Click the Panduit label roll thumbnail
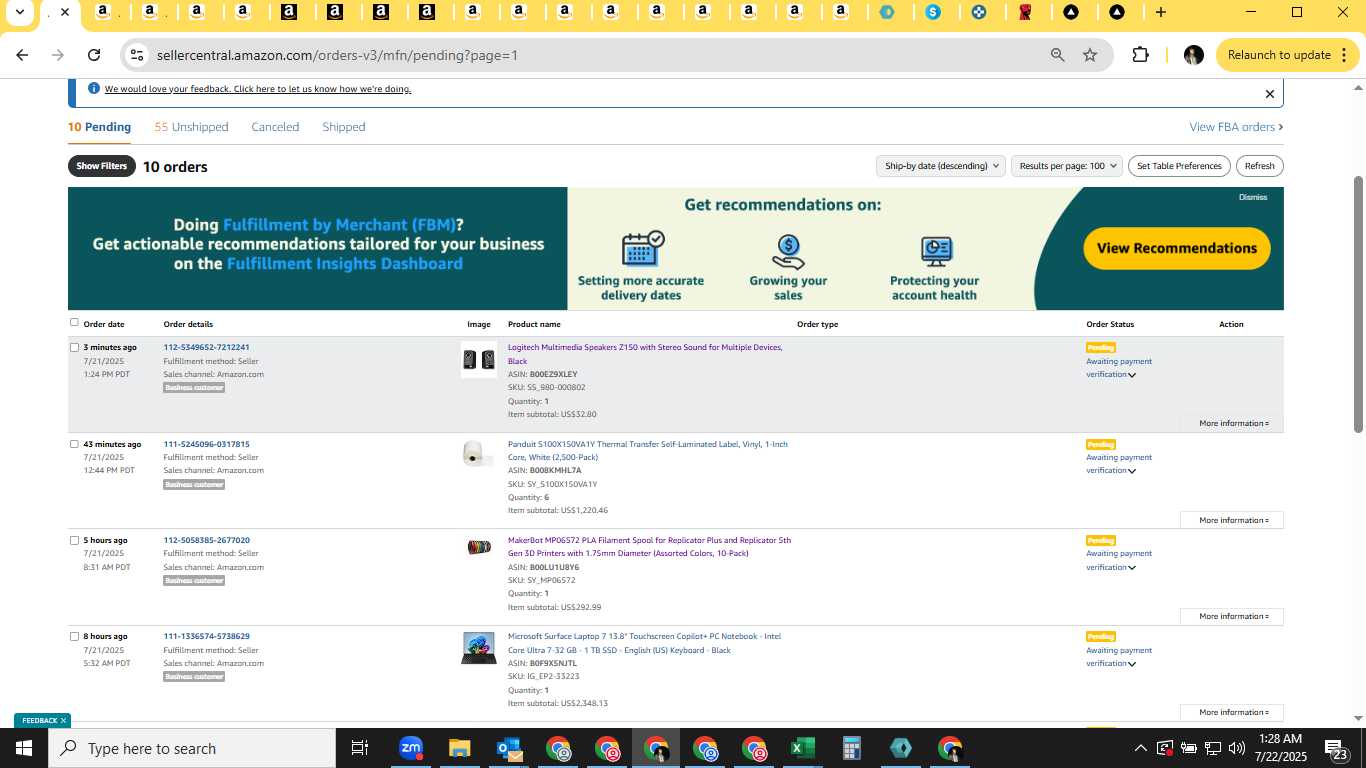This screenshot has height=768, width=1366. point(478,453)
